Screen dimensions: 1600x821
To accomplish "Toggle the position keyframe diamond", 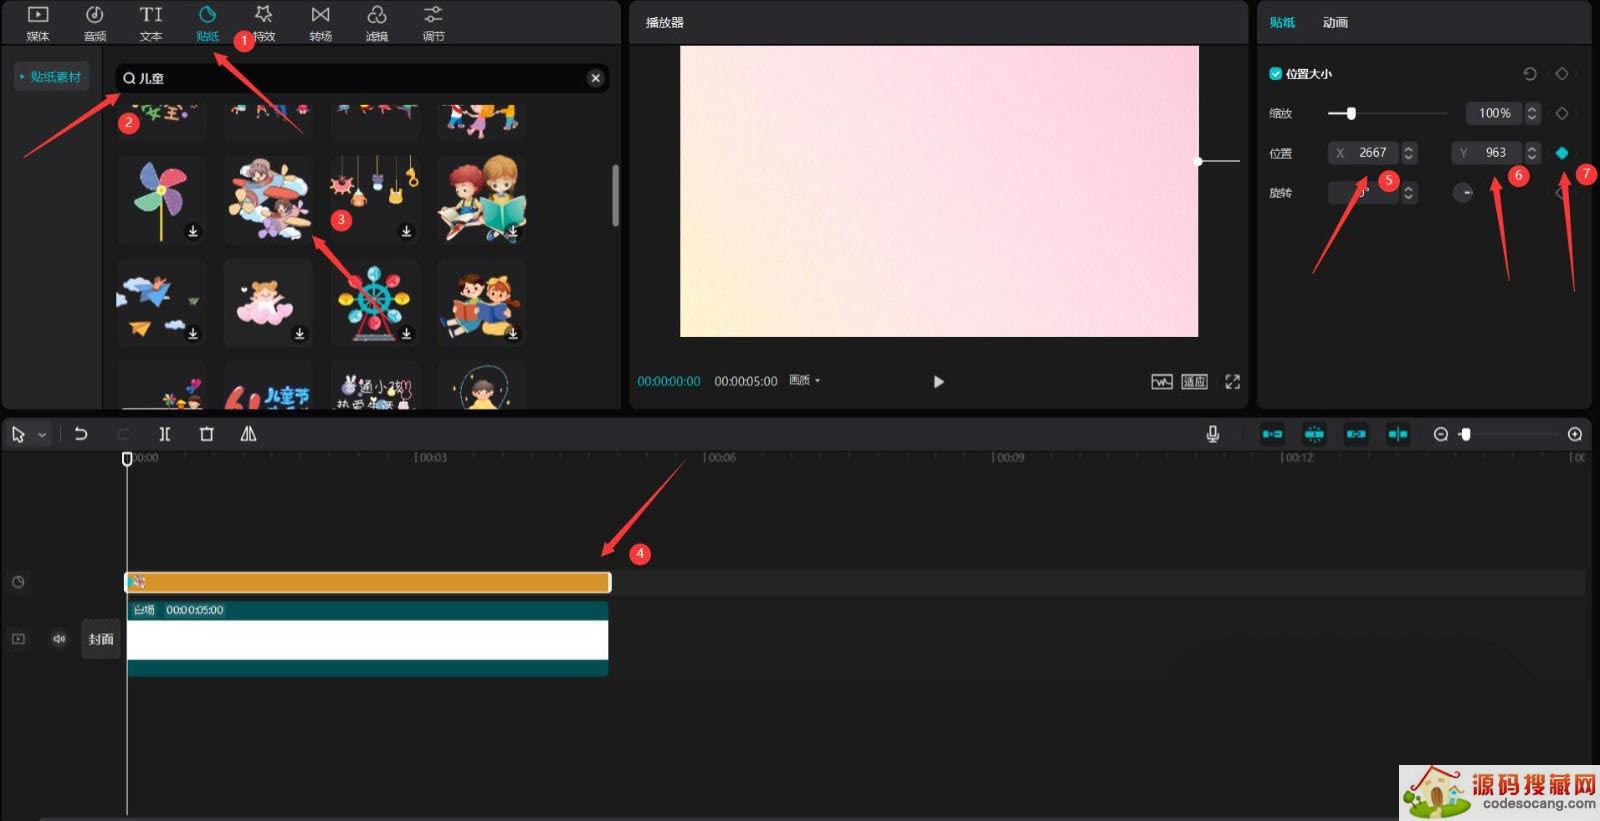I will click(1562, 153).
